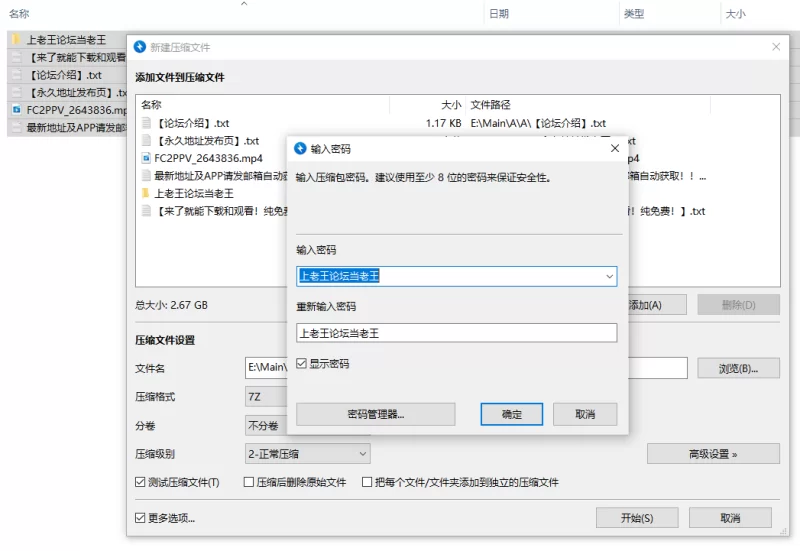Uncheck the 显示密码 checkbox
The height and width of the screenshot is (551, 800).
coord(302,363)
